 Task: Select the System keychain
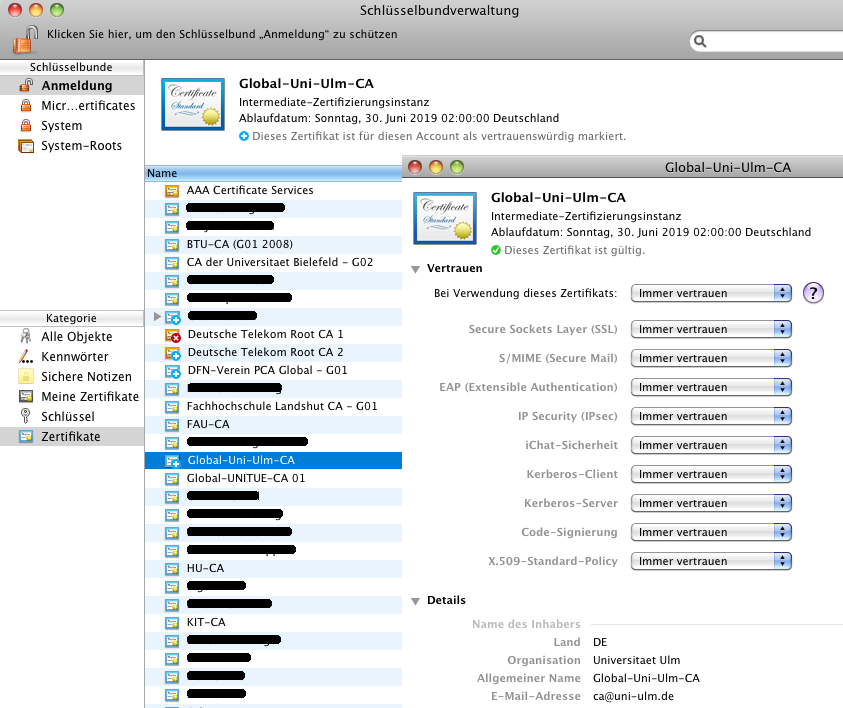pos(72,125)
